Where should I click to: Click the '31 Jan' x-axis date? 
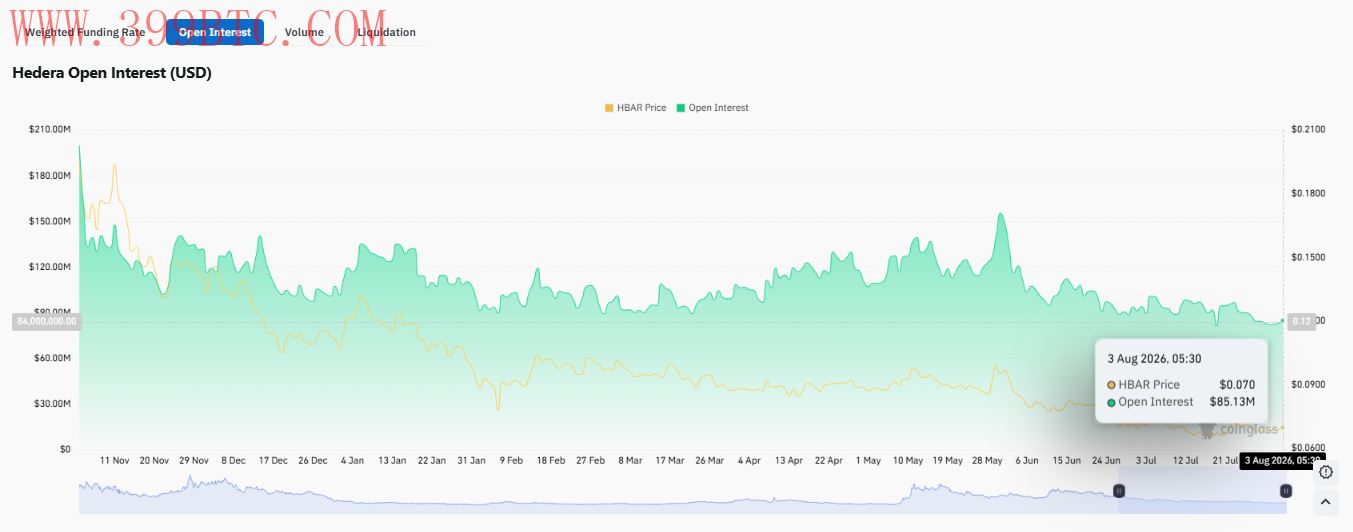471,461
